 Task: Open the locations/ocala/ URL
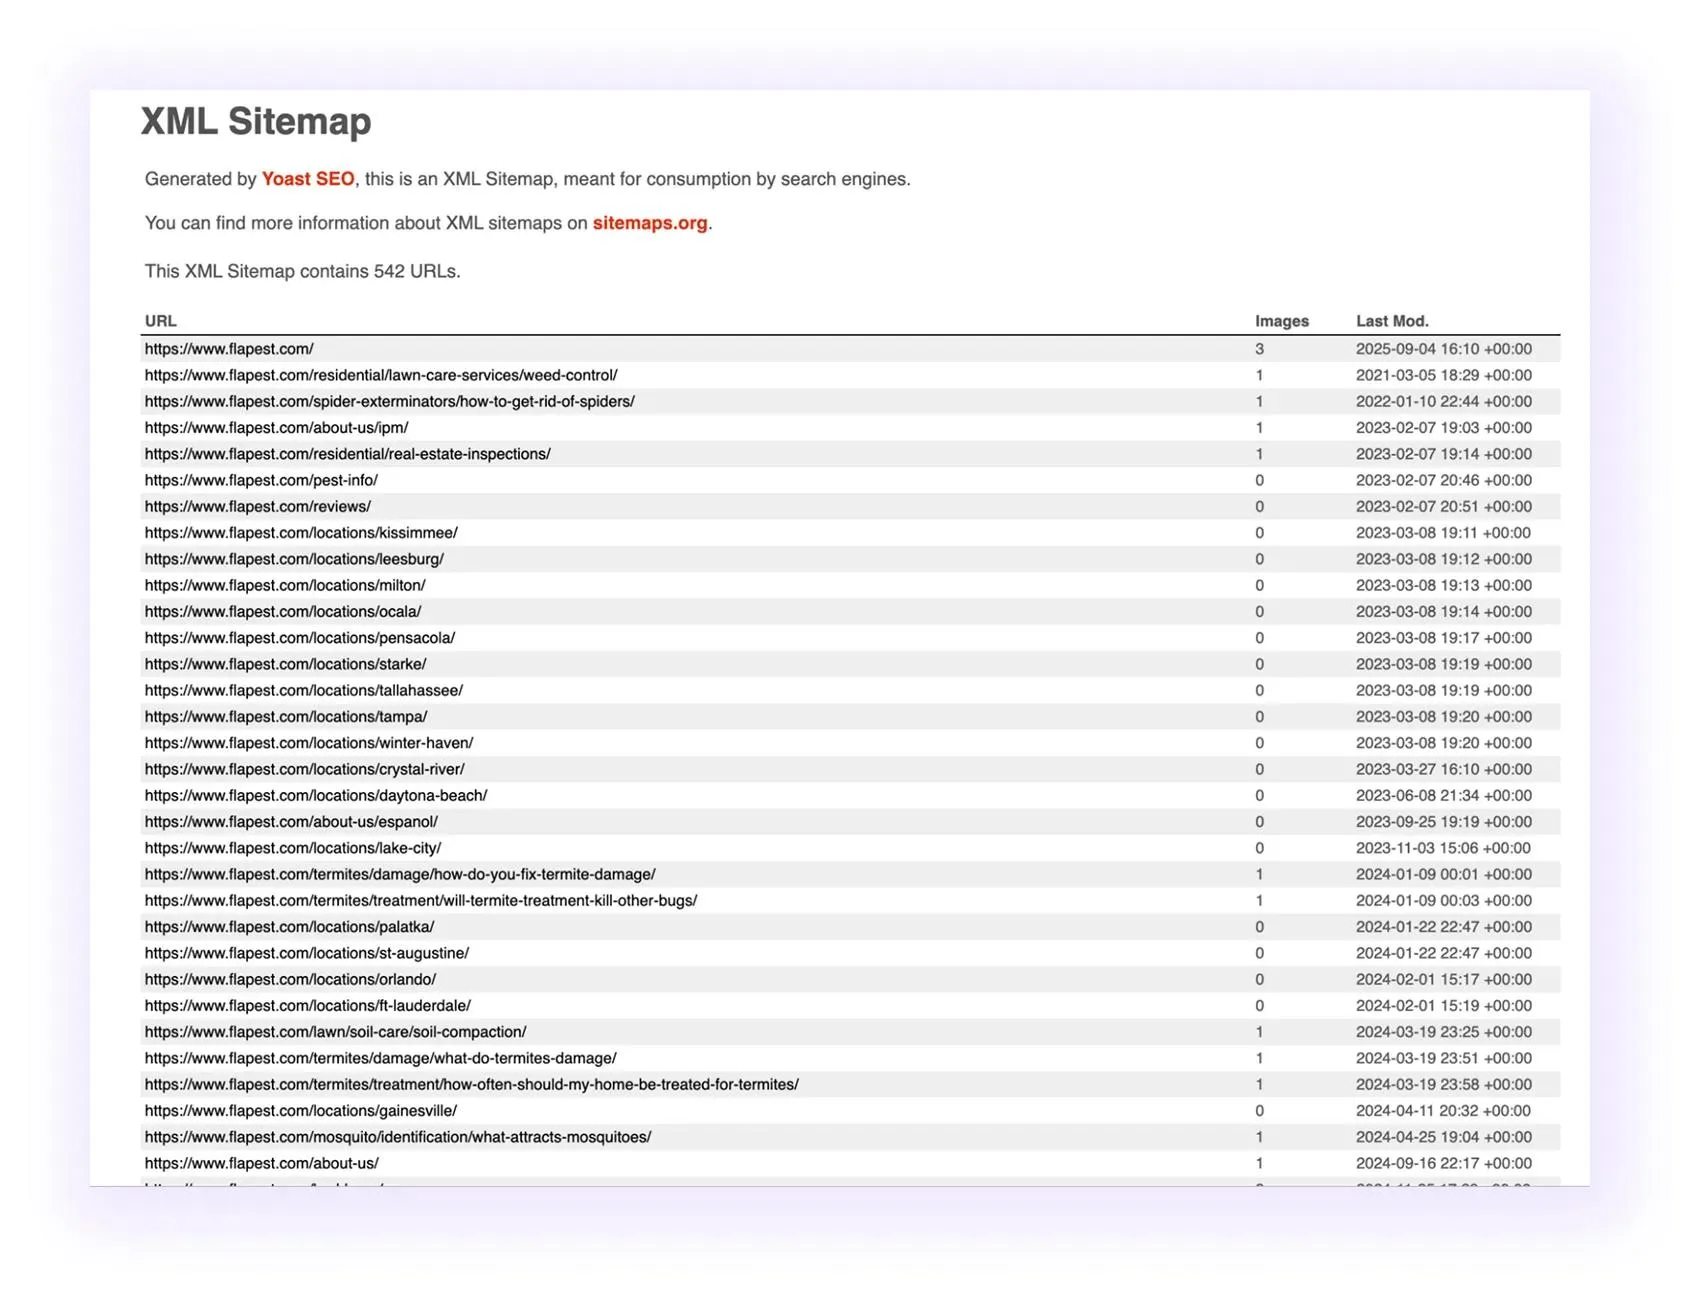283,611
